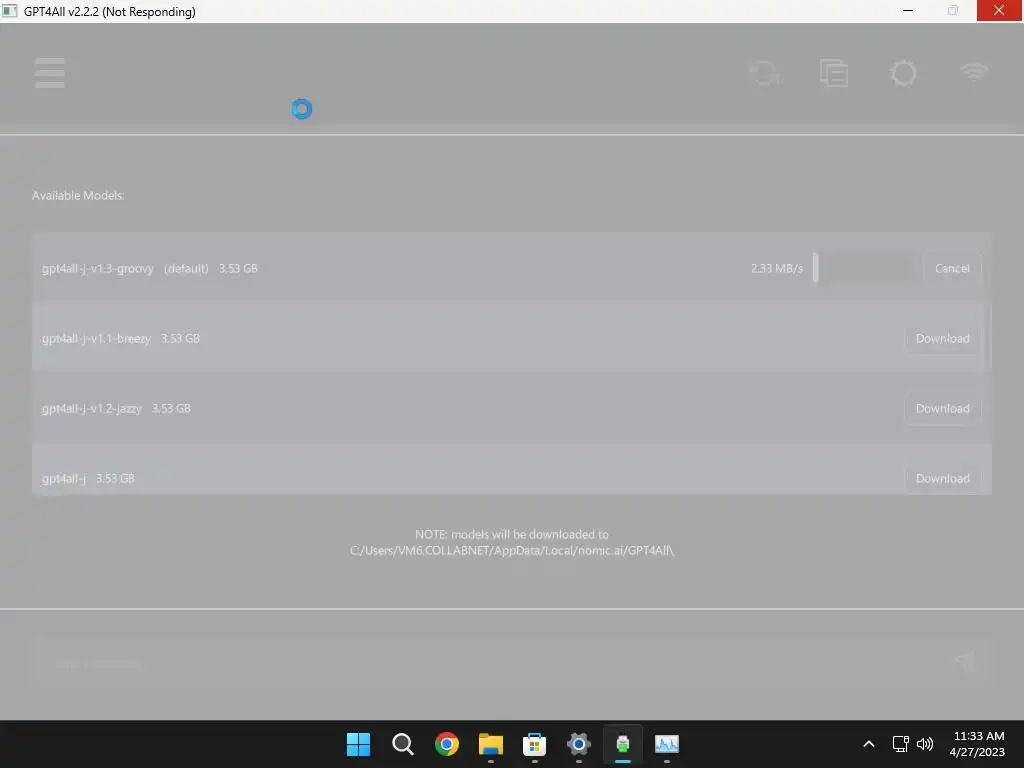This screenshot has width=1024, height=768.
Task: Click the network tray icon
Action: (x=901, y=744)
